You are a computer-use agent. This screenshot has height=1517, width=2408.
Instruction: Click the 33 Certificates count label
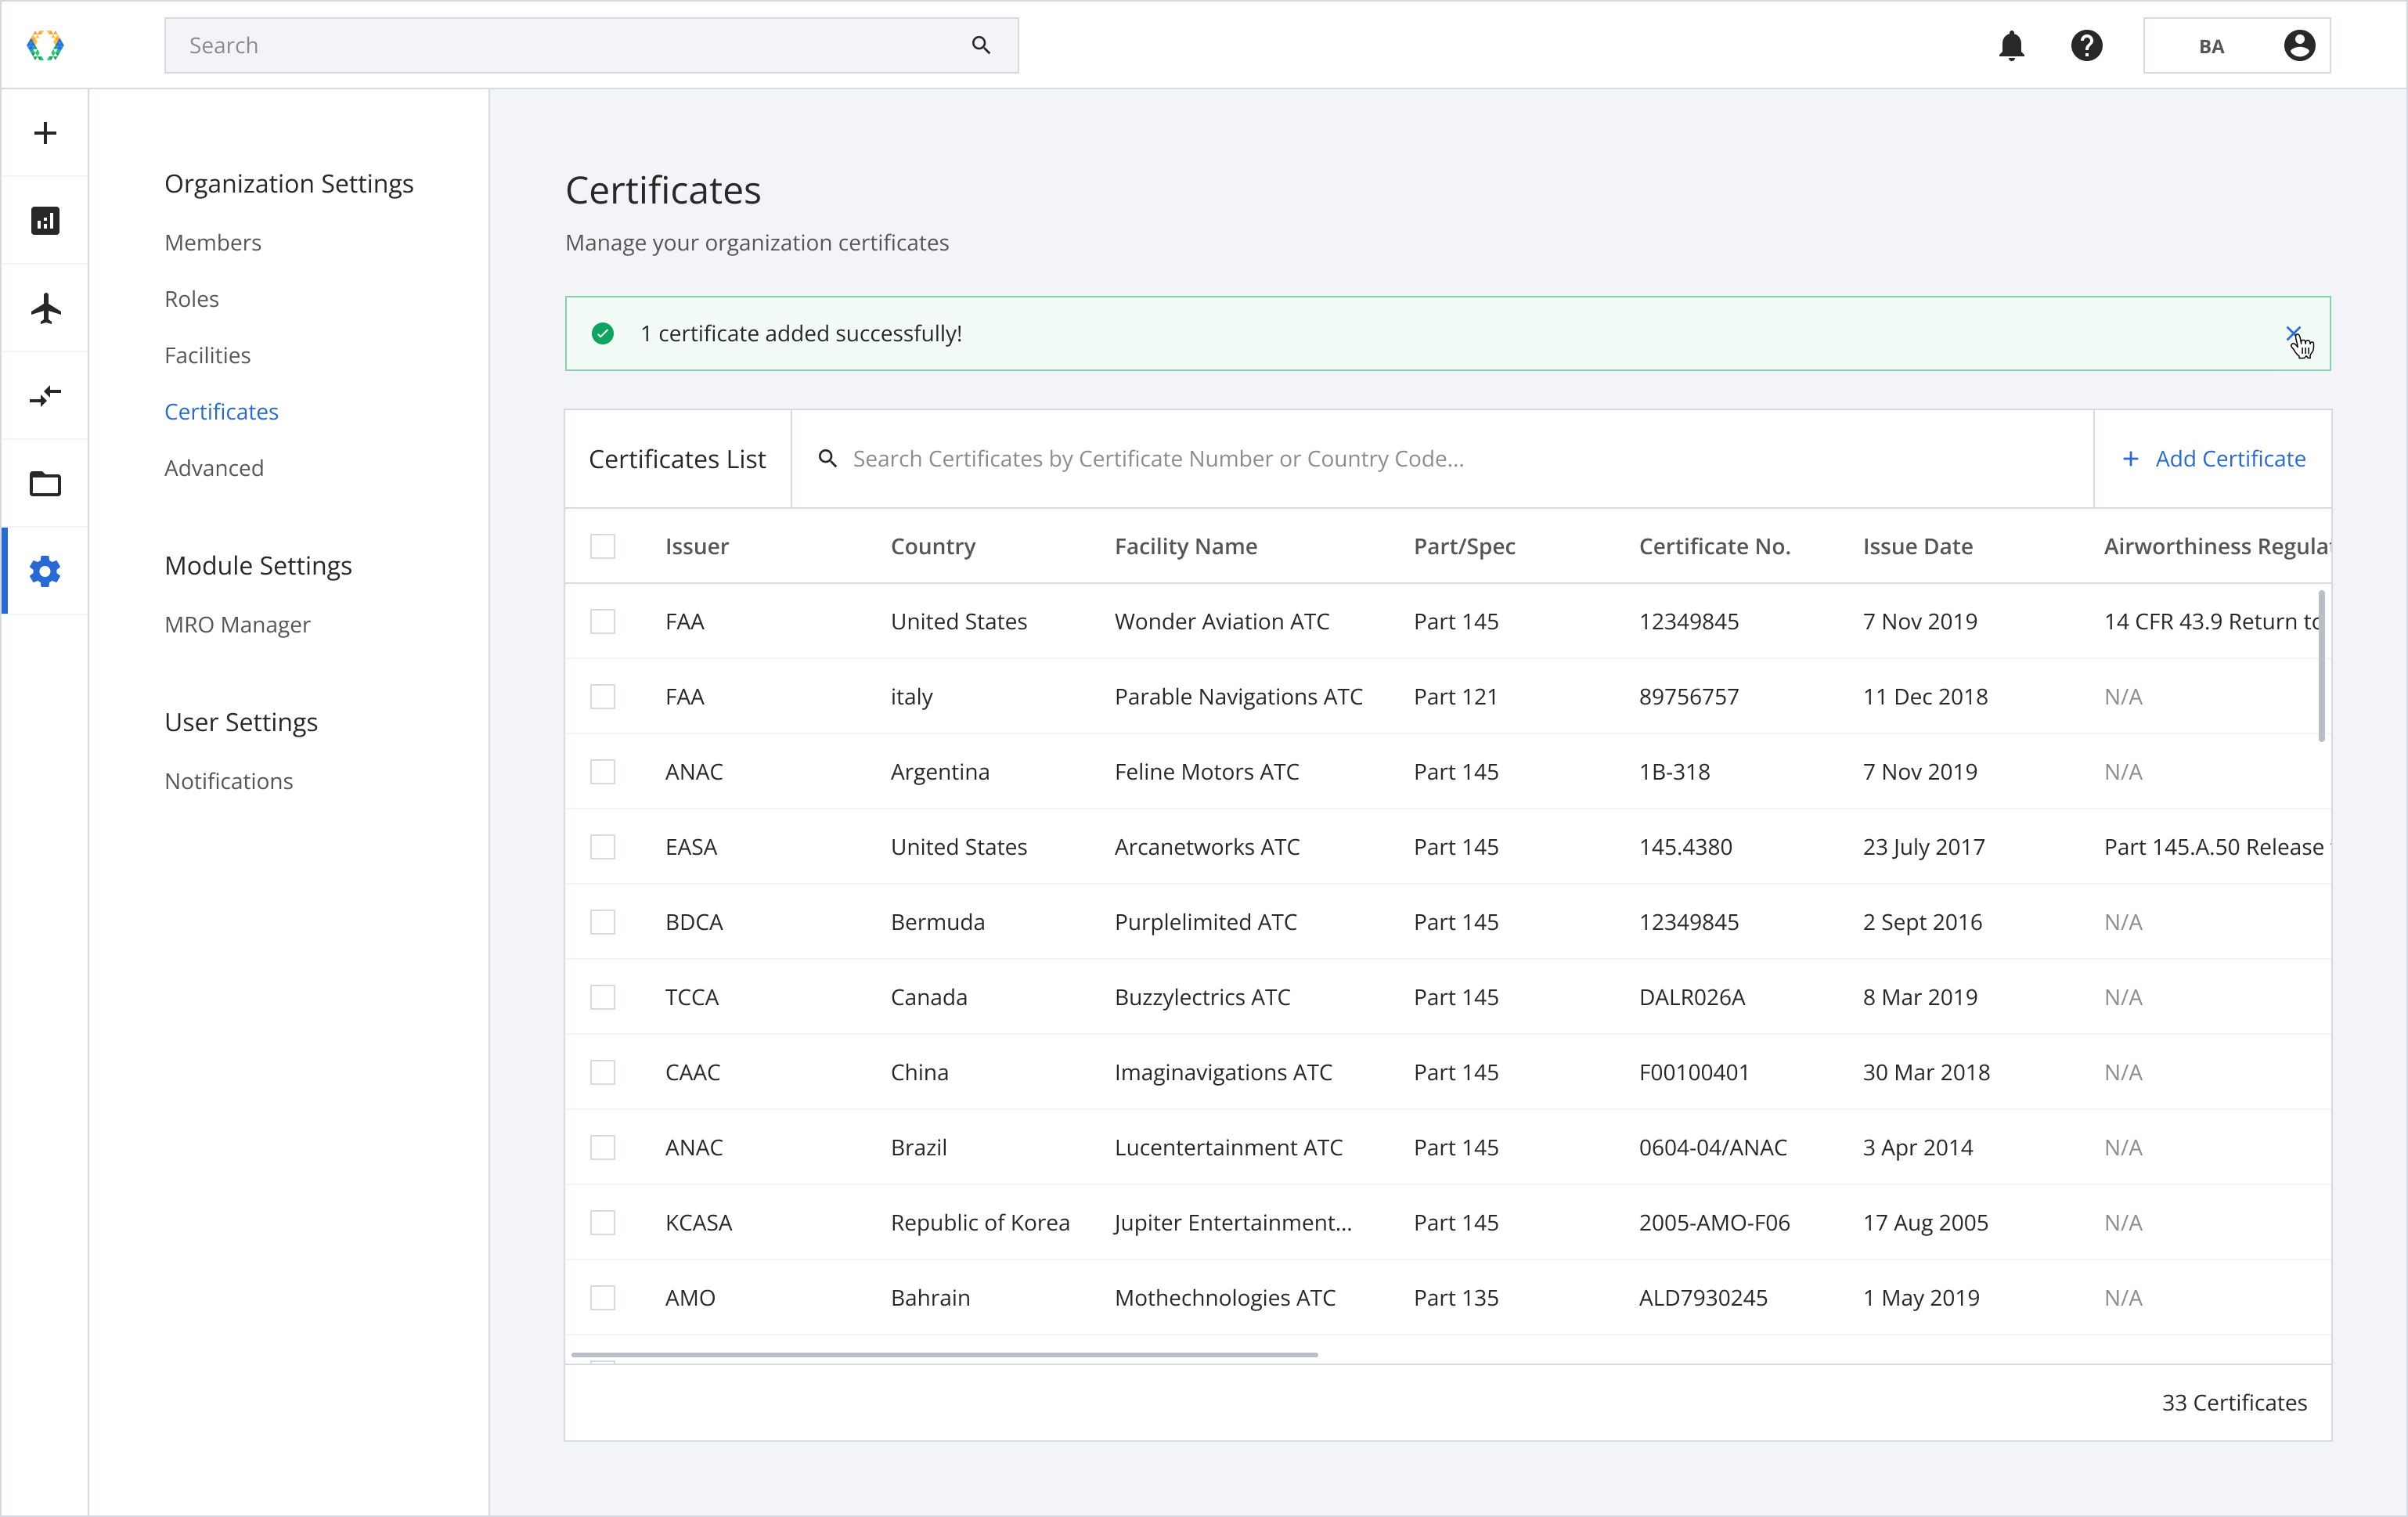coord(2234,1402)
